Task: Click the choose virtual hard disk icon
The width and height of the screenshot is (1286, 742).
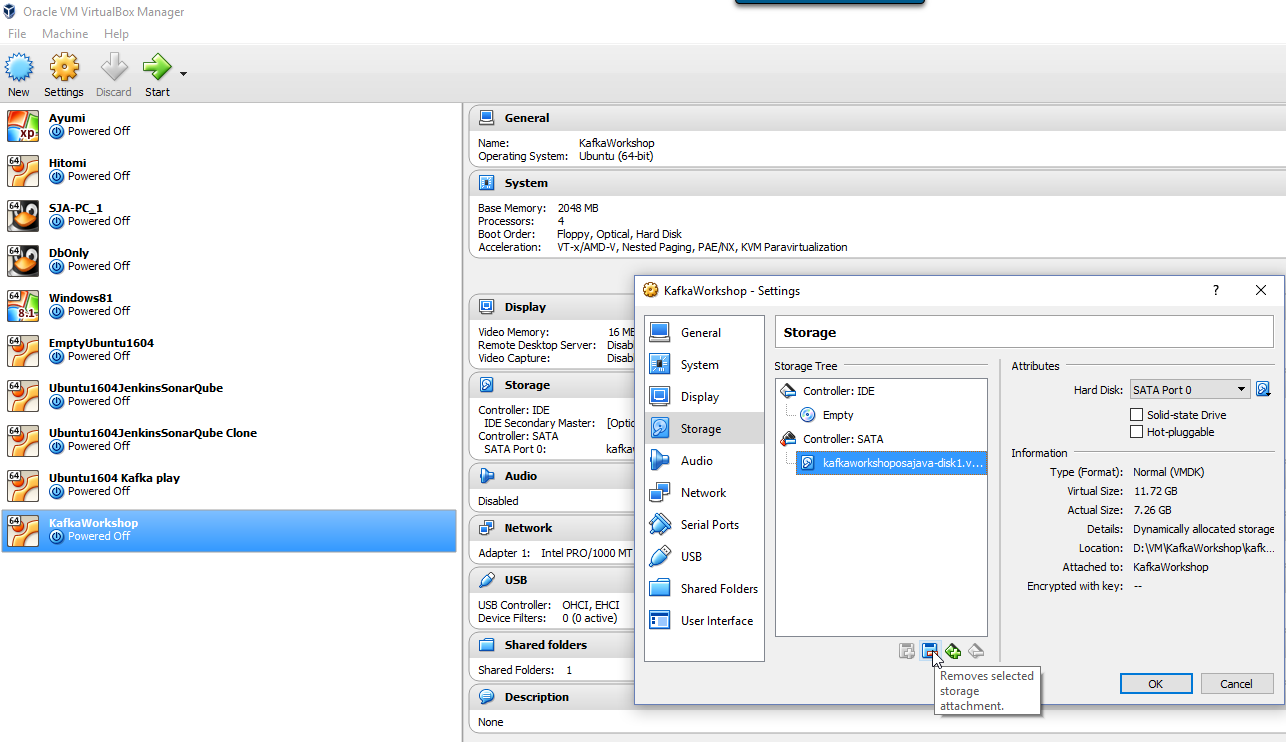Action: point(1263,390)
